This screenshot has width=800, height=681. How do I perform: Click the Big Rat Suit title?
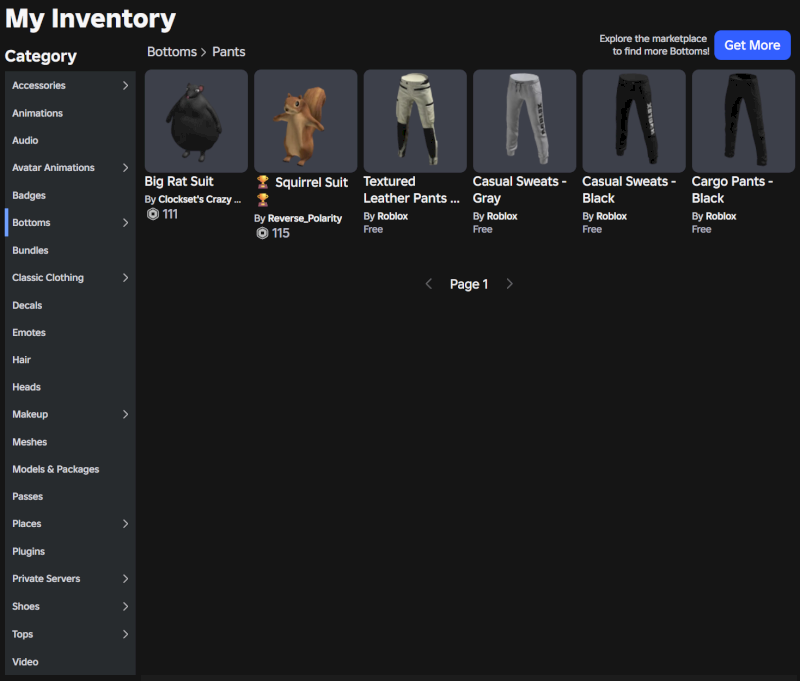179,182
